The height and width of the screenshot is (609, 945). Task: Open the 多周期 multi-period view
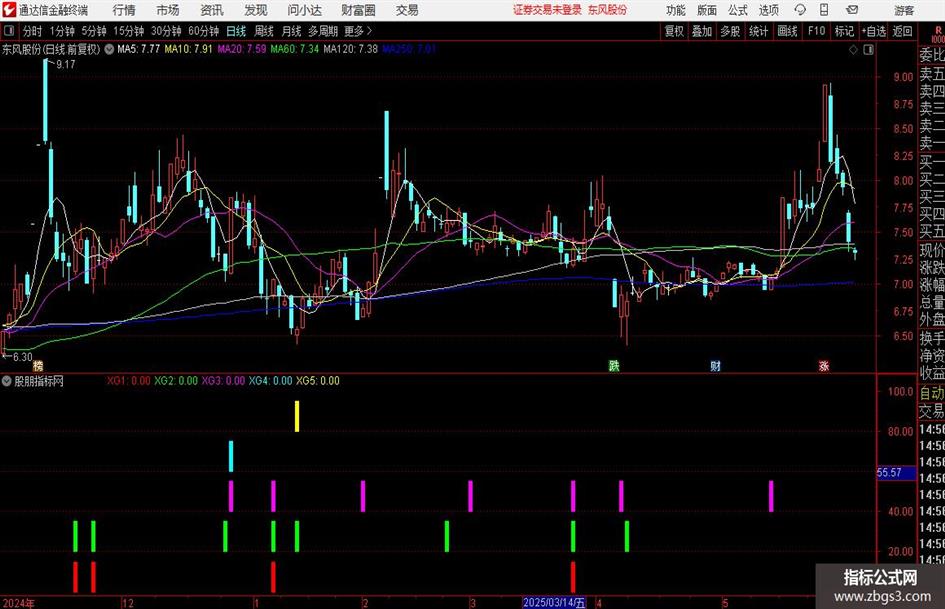pyautogui.click(x=323, y=31)
